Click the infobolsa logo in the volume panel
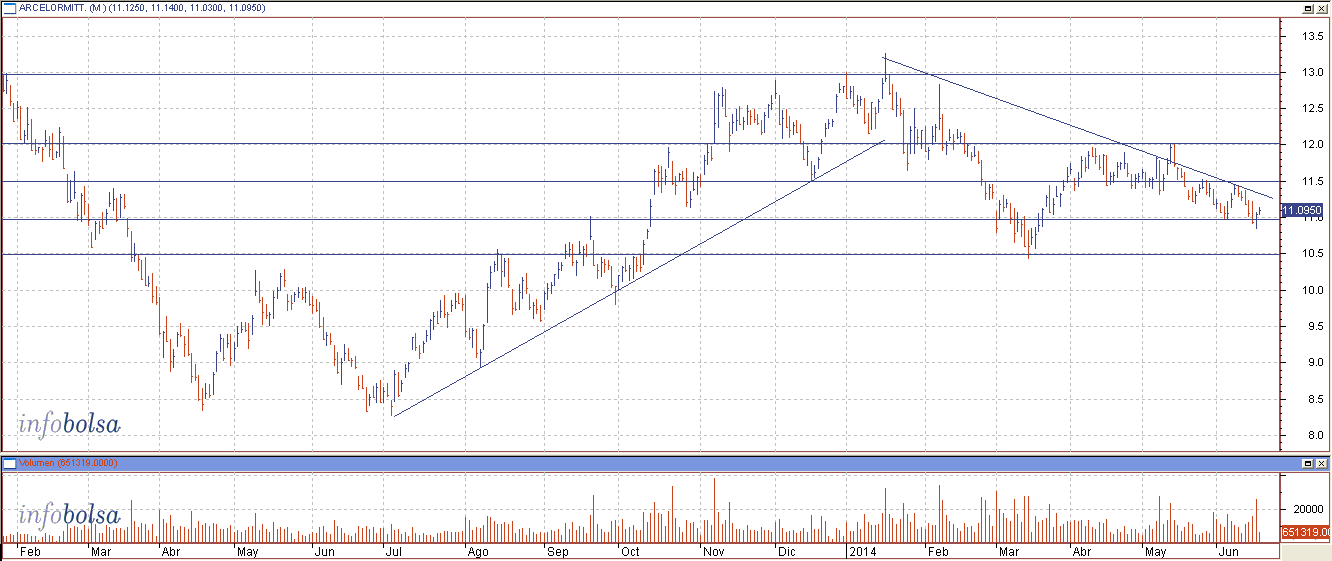Screen dimensions: 1332x561 click(69, 516)
